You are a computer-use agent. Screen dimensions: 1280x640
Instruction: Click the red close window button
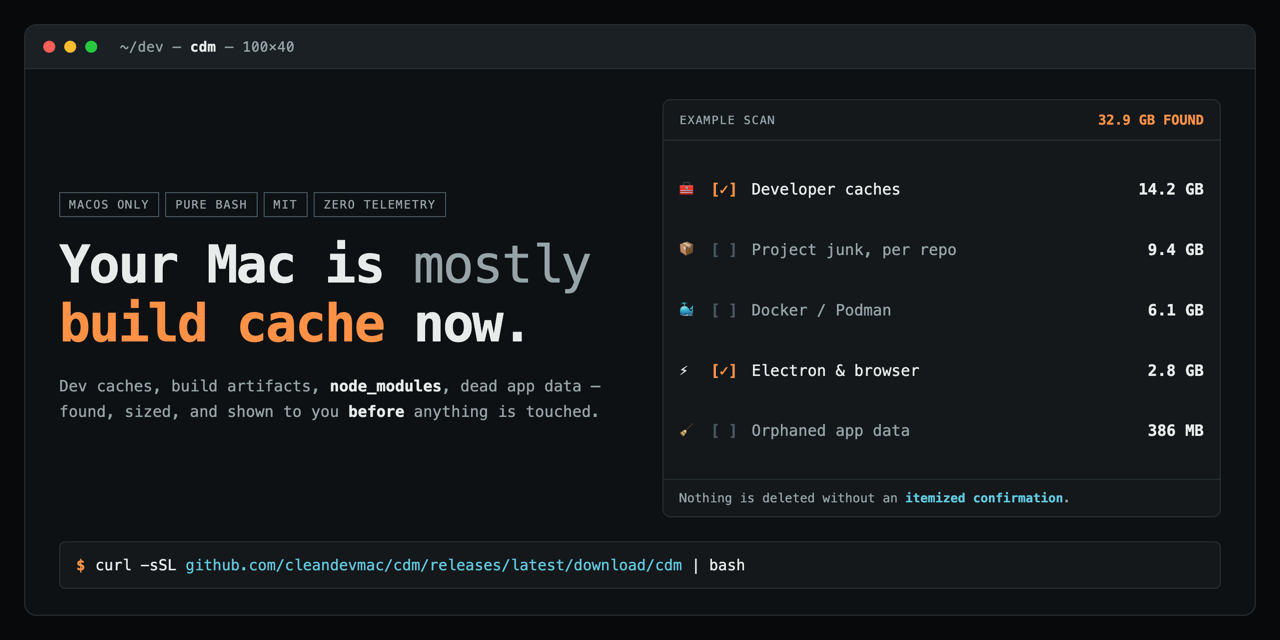click(x=49, y=47)
